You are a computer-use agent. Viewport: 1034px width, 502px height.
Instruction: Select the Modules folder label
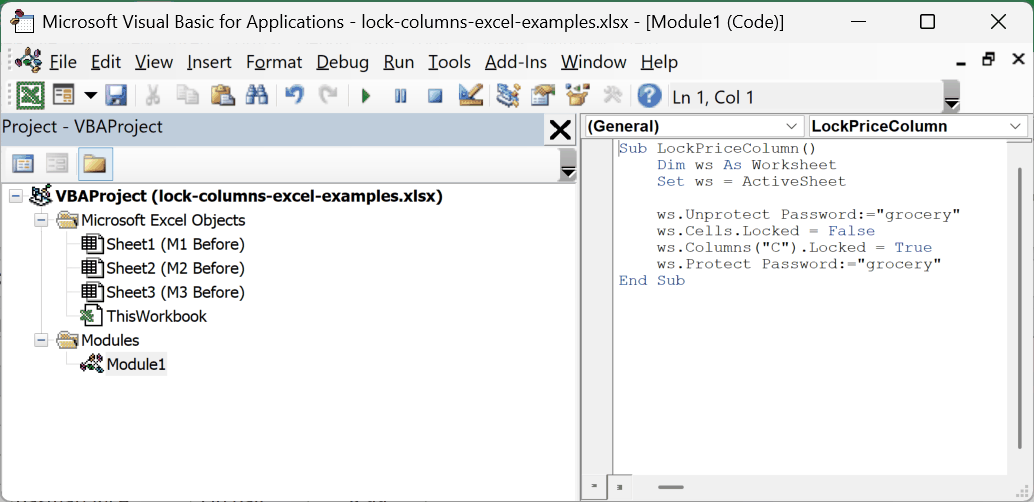[109, 340]
